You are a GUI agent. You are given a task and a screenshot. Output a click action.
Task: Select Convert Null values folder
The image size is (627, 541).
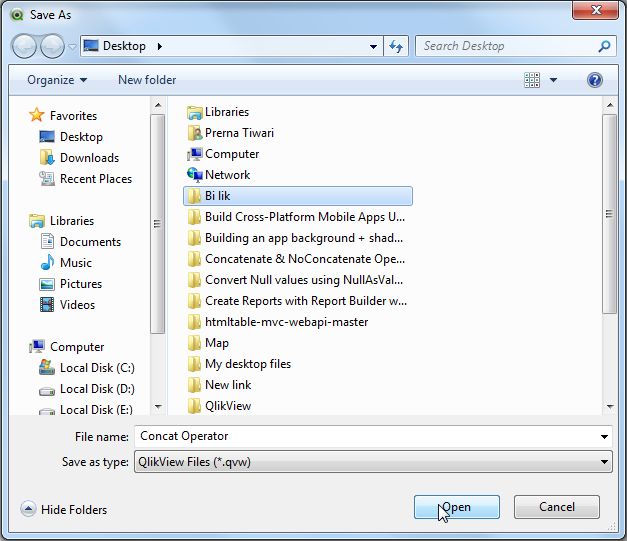coord(295,280)
